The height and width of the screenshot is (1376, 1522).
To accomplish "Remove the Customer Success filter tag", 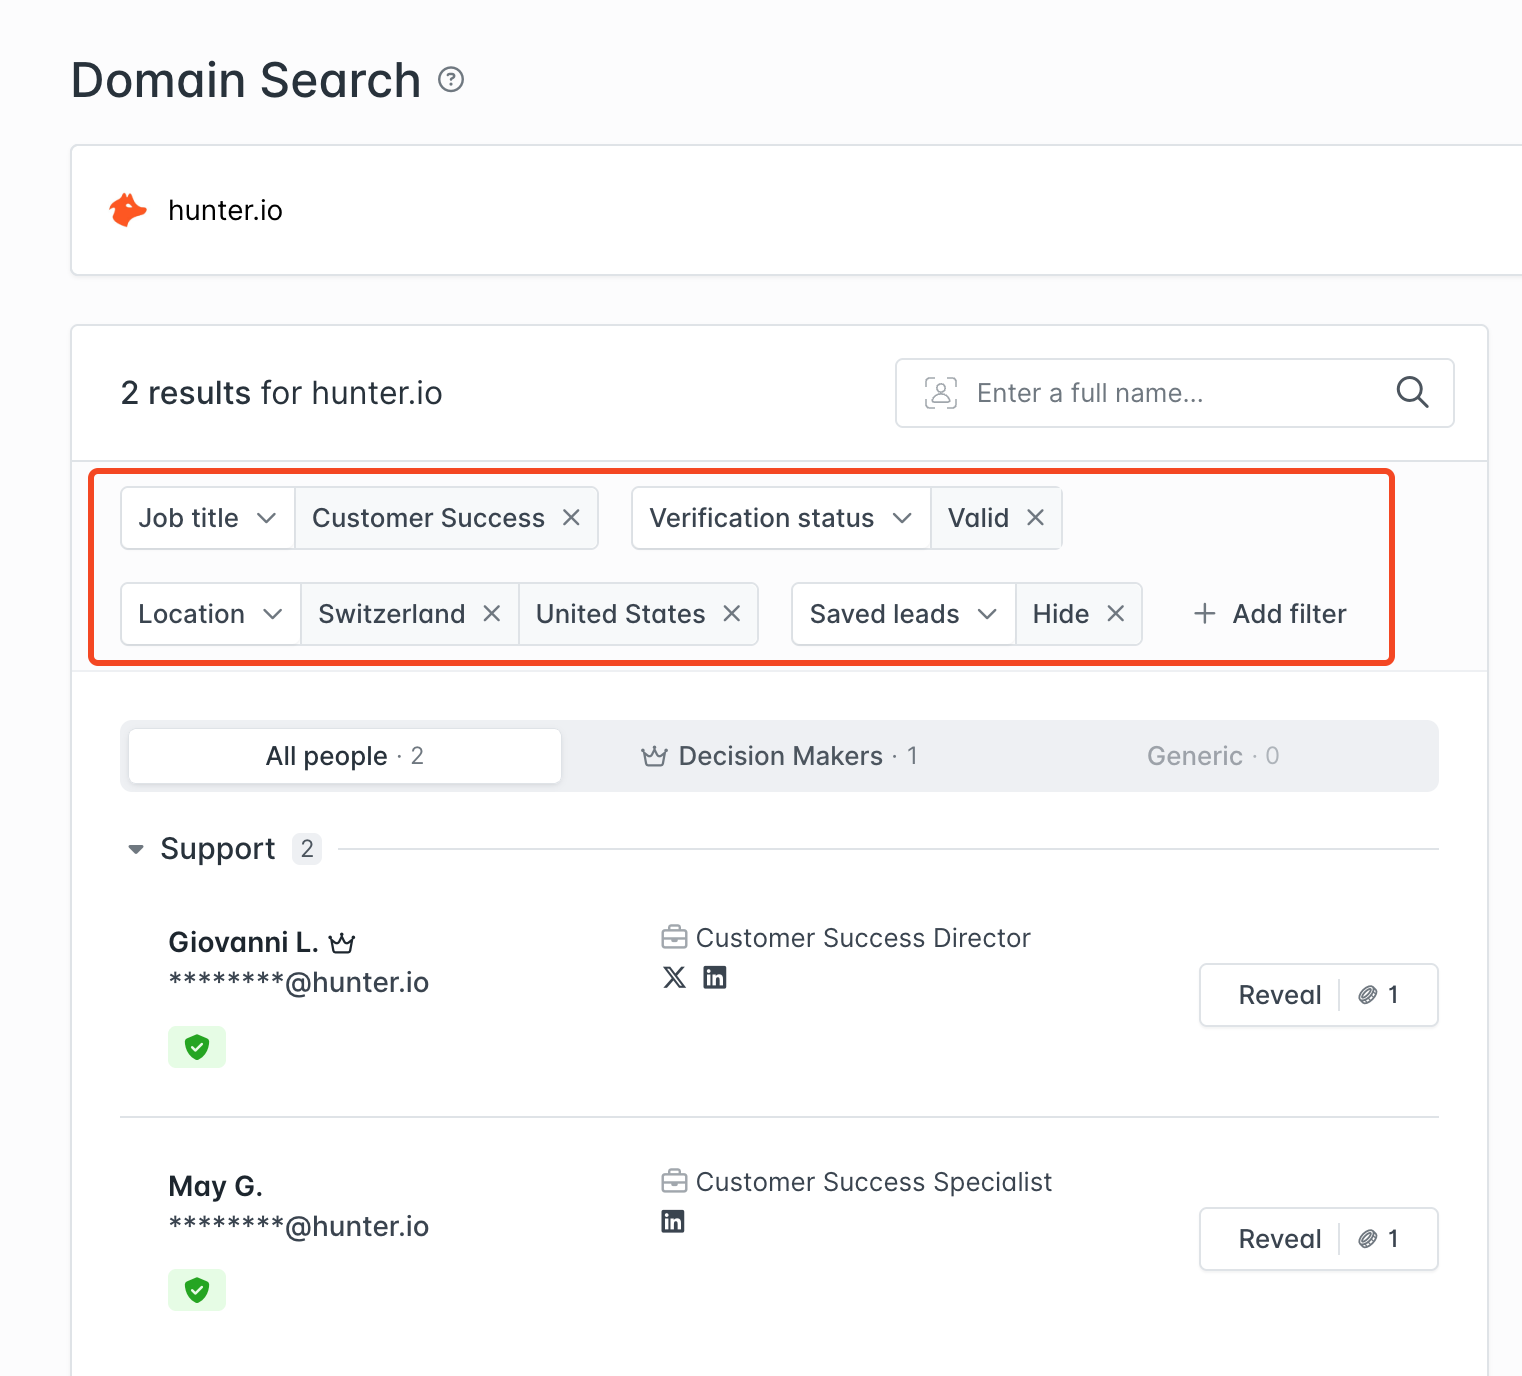I will pyautogui.click(x=571, y=518).
